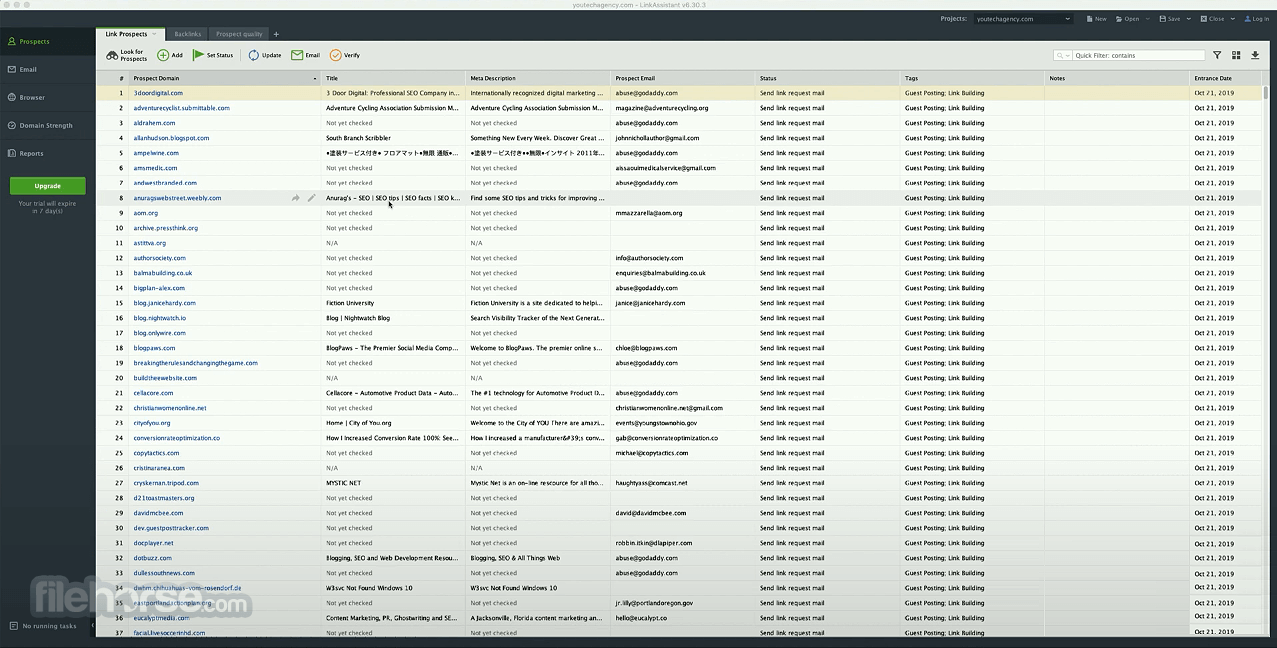1277x648 pixels.
Task: Open the d21toastmasters.org domain link
Action: [x=164, y=498]
